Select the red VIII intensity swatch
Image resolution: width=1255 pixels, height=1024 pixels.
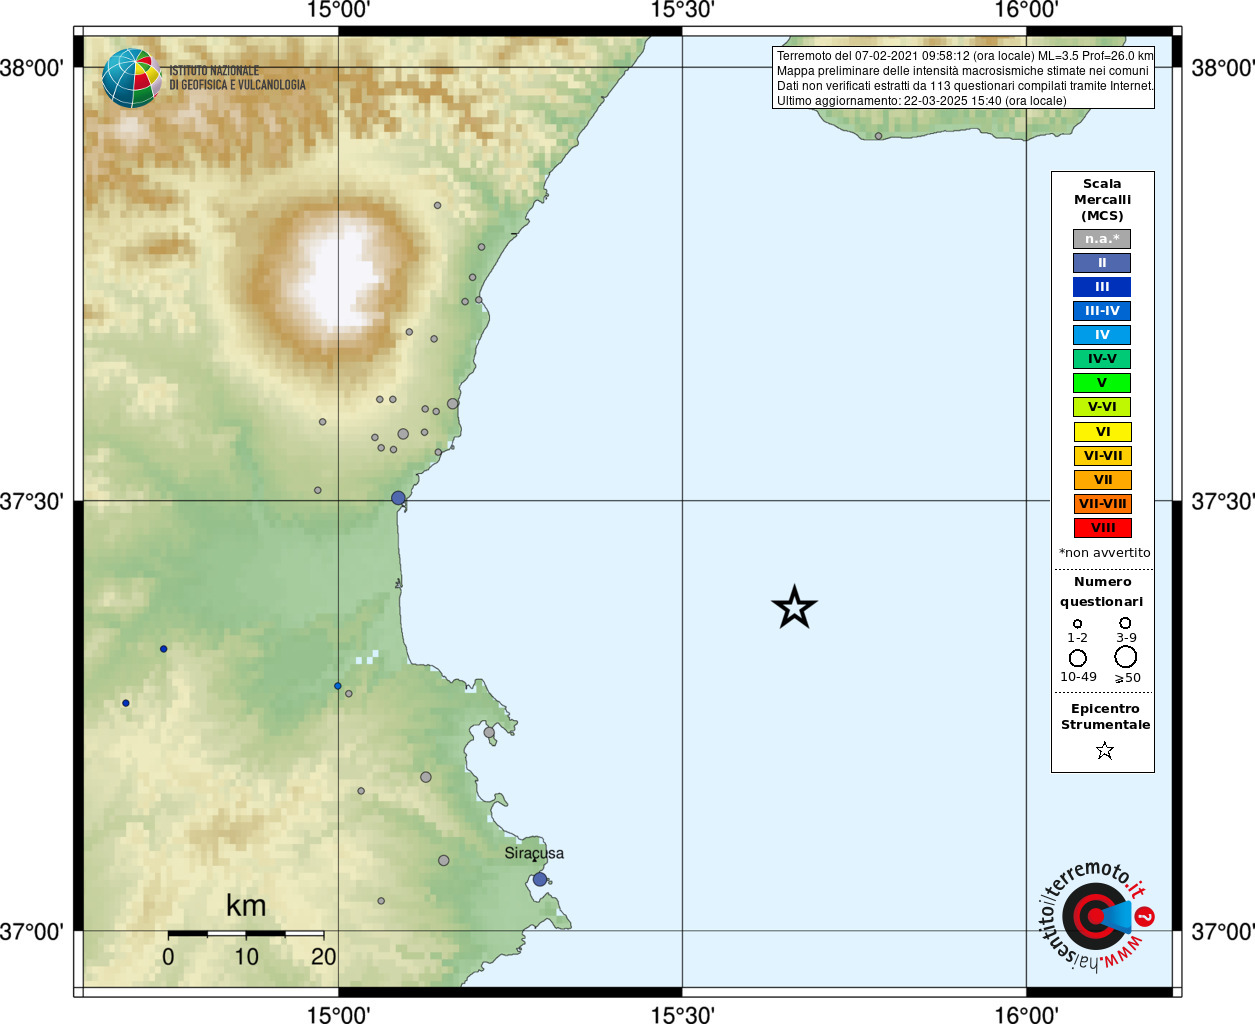click(x=1103, y=528)
